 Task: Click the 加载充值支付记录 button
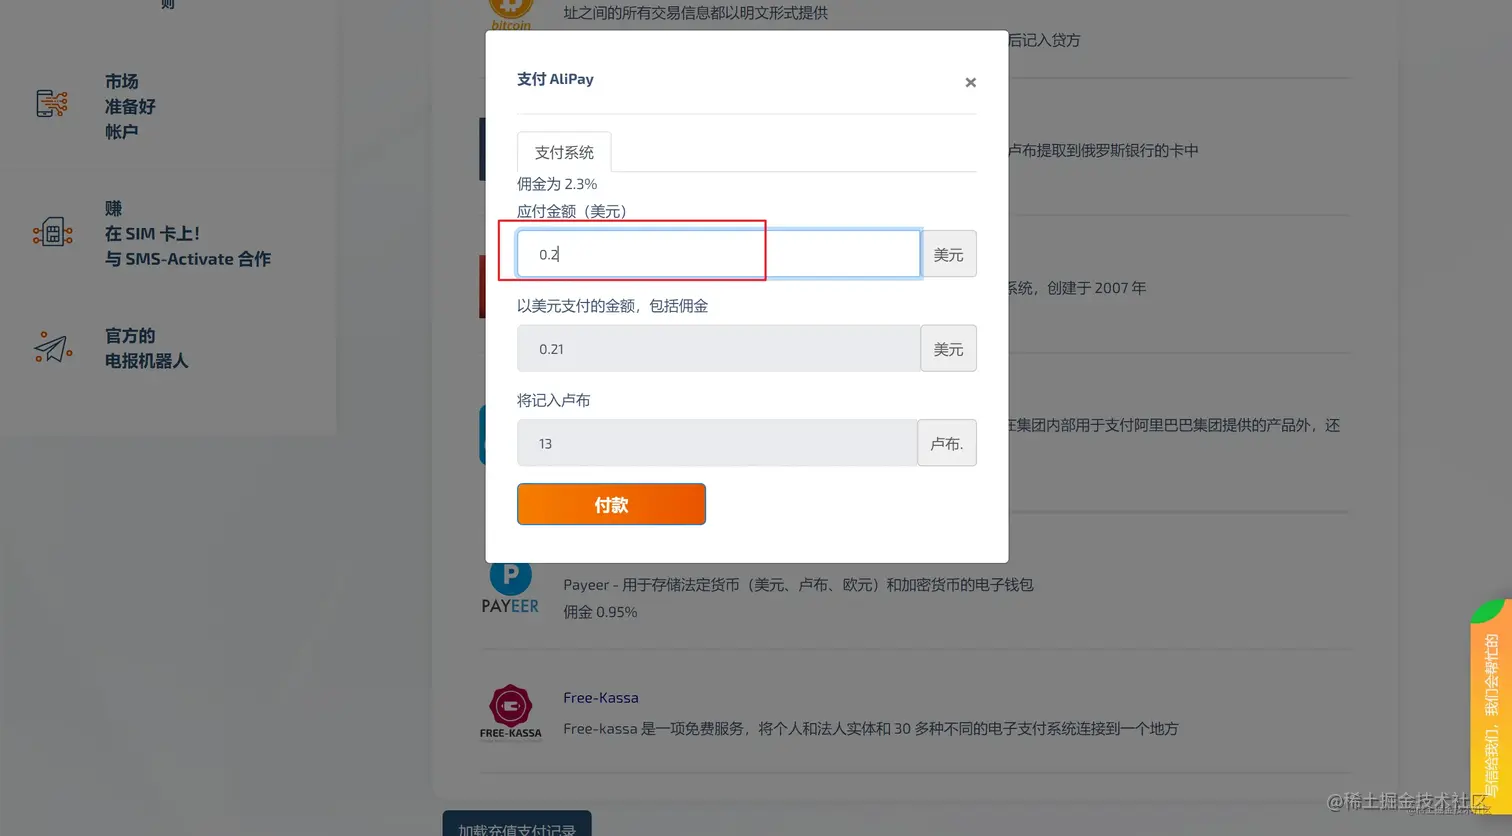coord(517,826)
